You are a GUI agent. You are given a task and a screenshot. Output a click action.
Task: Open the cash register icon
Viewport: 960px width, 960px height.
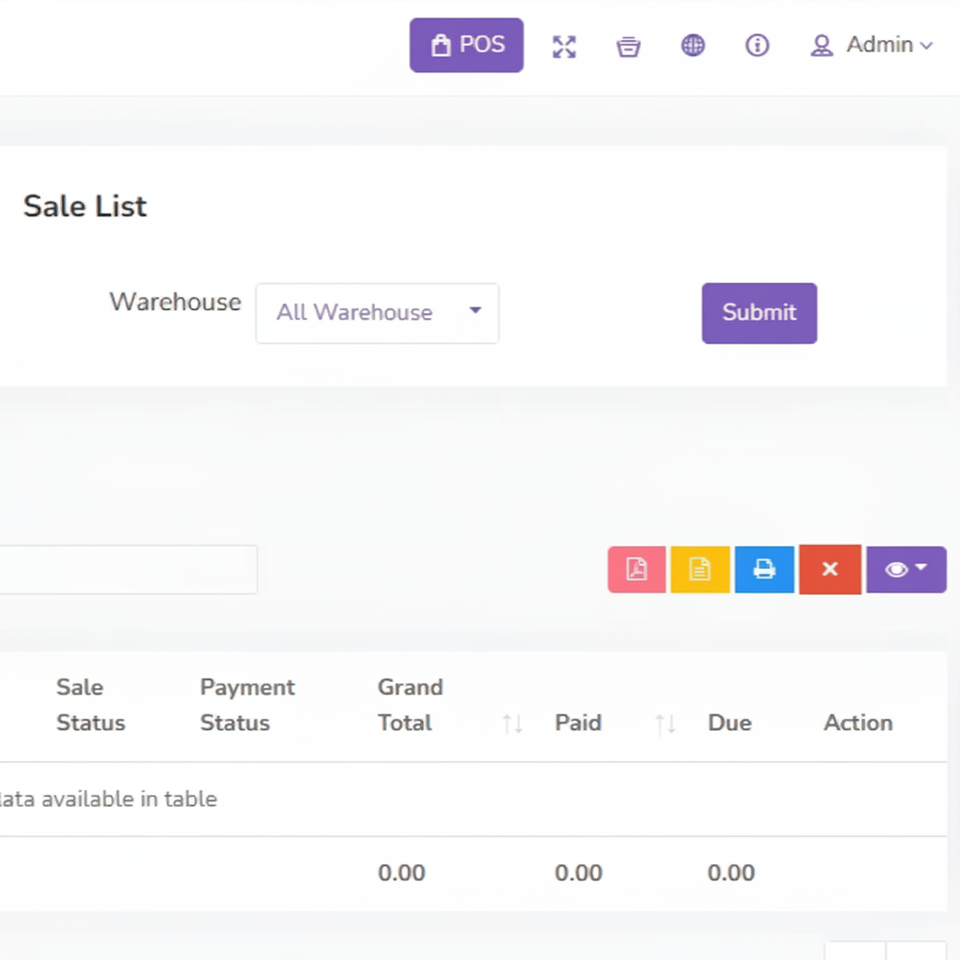coord(628,46)
